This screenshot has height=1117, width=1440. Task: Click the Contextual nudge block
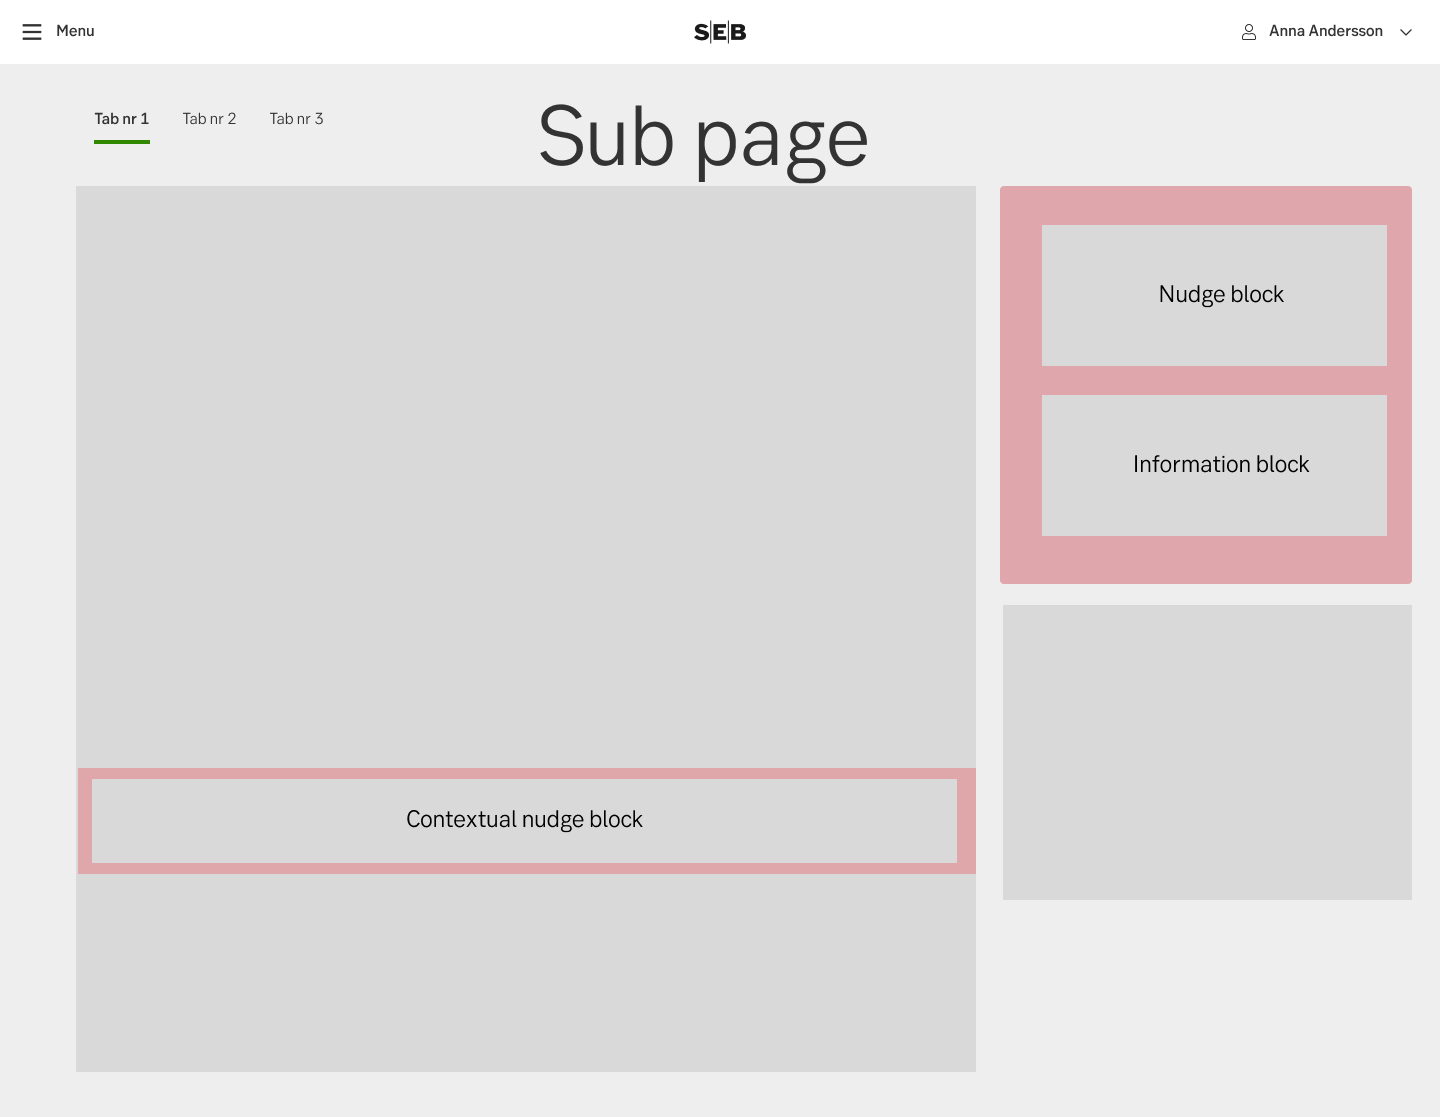pyautogui.click(x=524, y=820)
